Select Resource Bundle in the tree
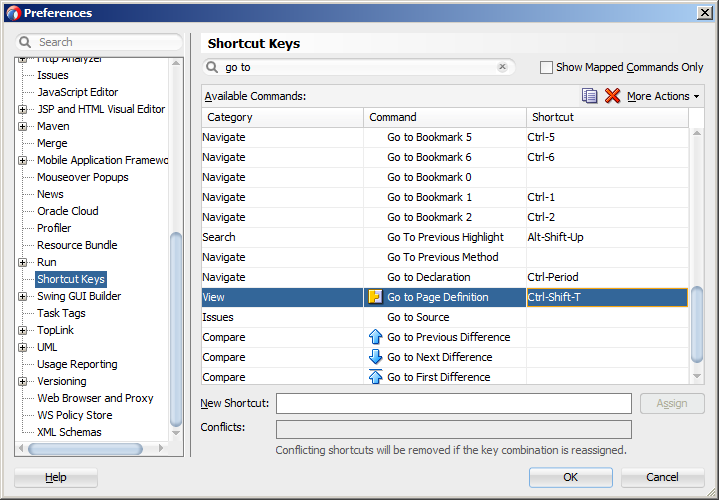Screen dimensions: 719x500 tap(77, 245)
